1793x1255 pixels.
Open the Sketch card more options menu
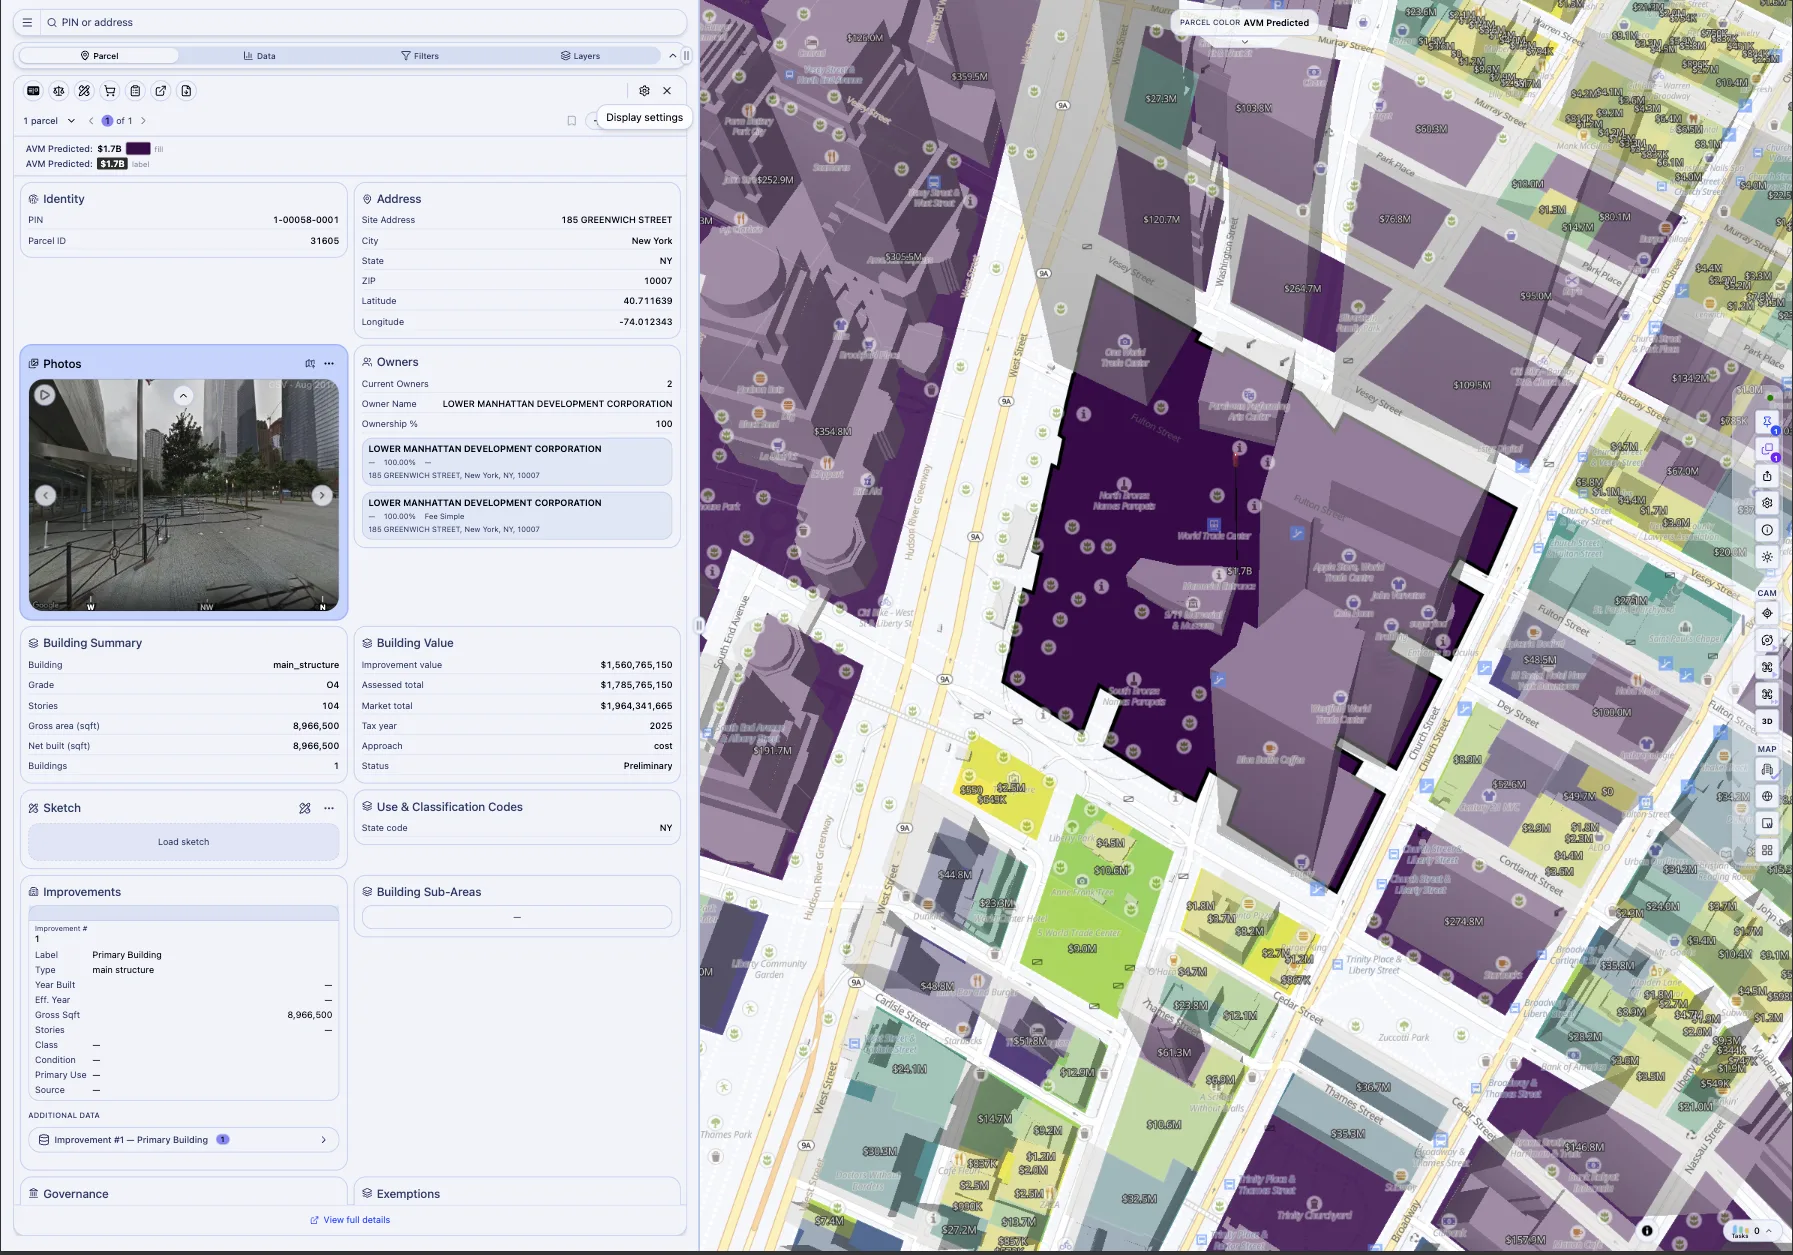coord(329,808)
